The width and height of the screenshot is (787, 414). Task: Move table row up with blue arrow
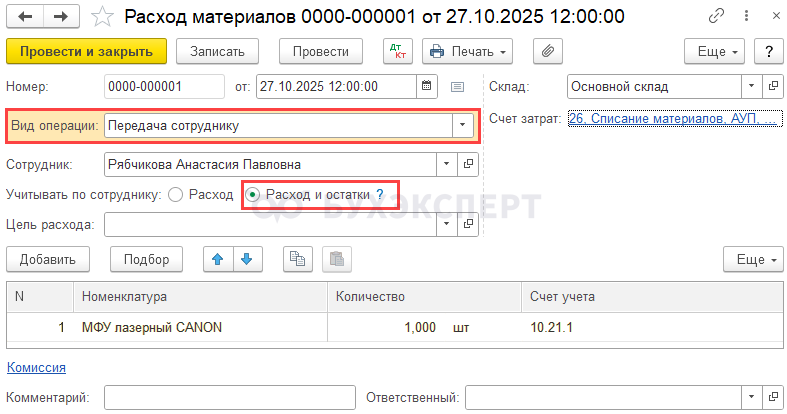[218, 259]
